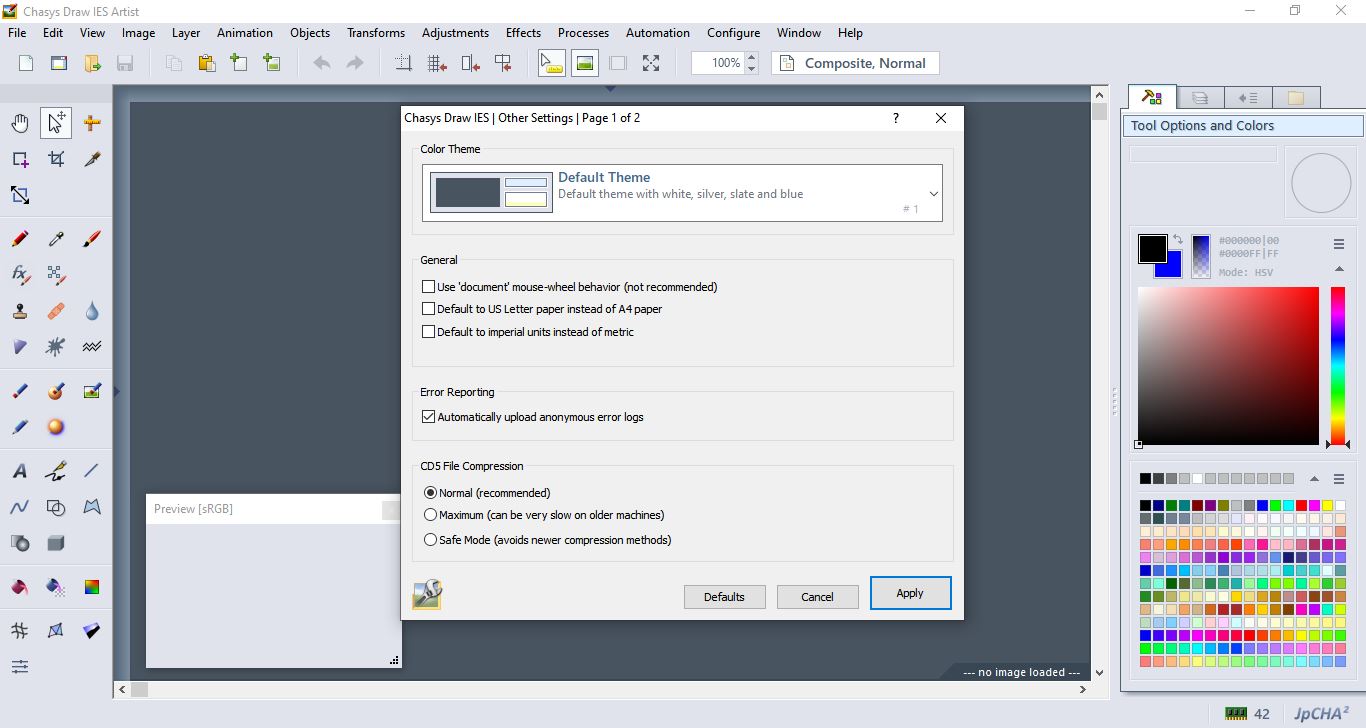1366x728 pixels.
Task: Select Maximum compression radio option
Action: coord(431,515)
